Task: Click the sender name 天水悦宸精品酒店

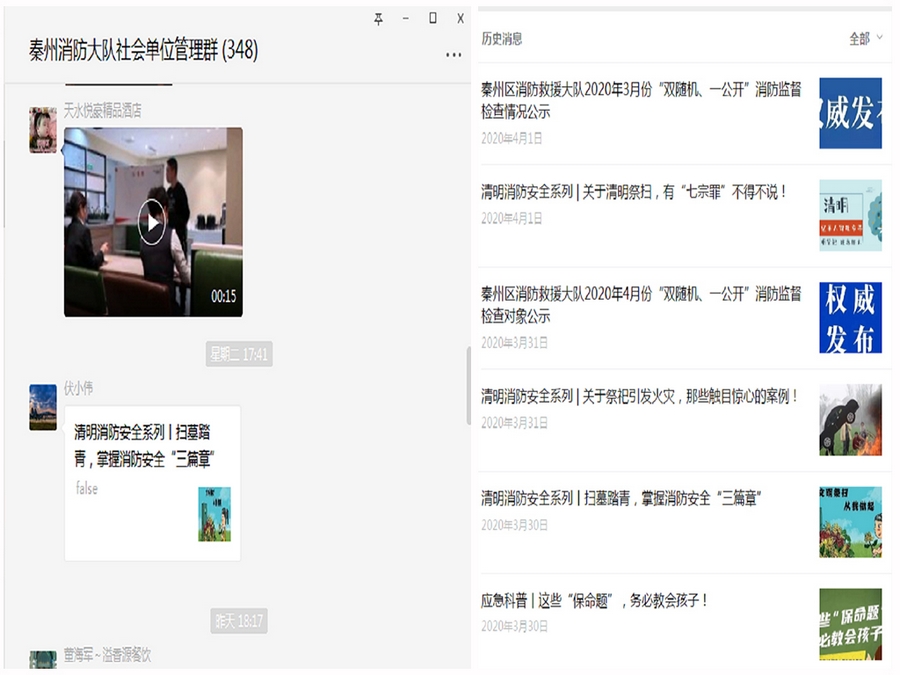Action: [102, 110]
